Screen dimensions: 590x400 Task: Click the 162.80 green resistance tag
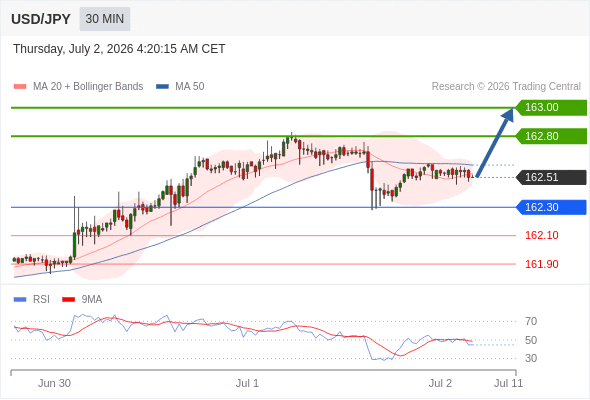(x=551, y=136)
